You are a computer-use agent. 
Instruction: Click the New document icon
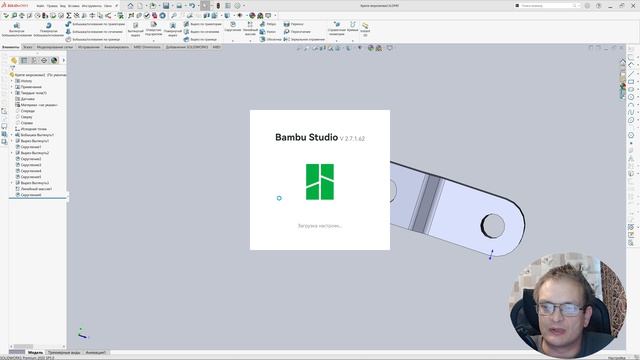[140, 6]
